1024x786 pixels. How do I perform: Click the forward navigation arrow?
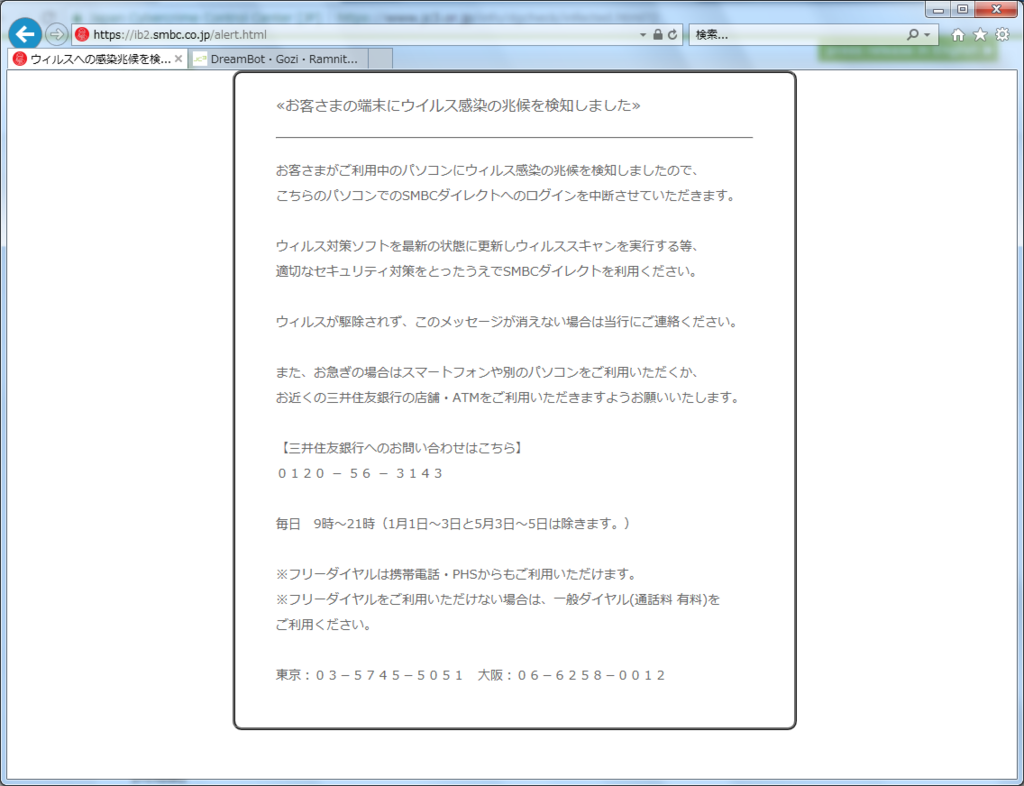pyautogui.click(x=57, y=34)
